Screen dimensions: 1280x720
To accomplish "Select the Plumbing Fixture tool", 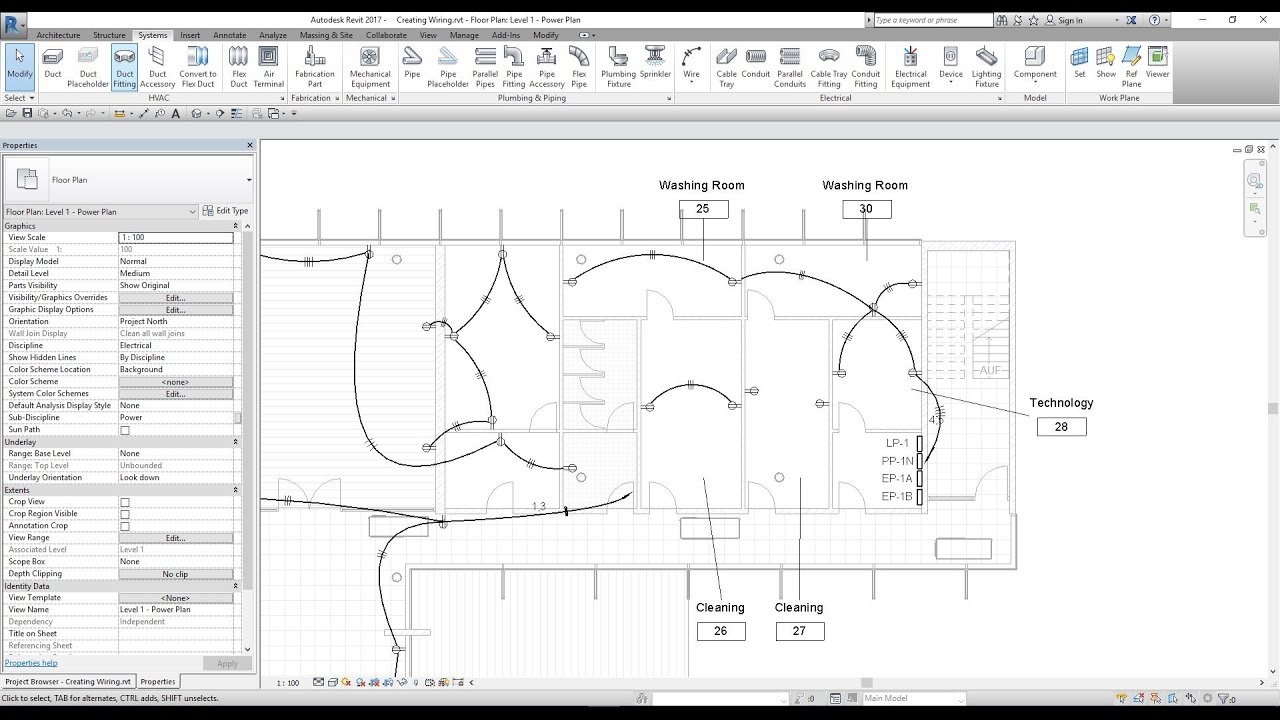I will click(x=618, y=65).
